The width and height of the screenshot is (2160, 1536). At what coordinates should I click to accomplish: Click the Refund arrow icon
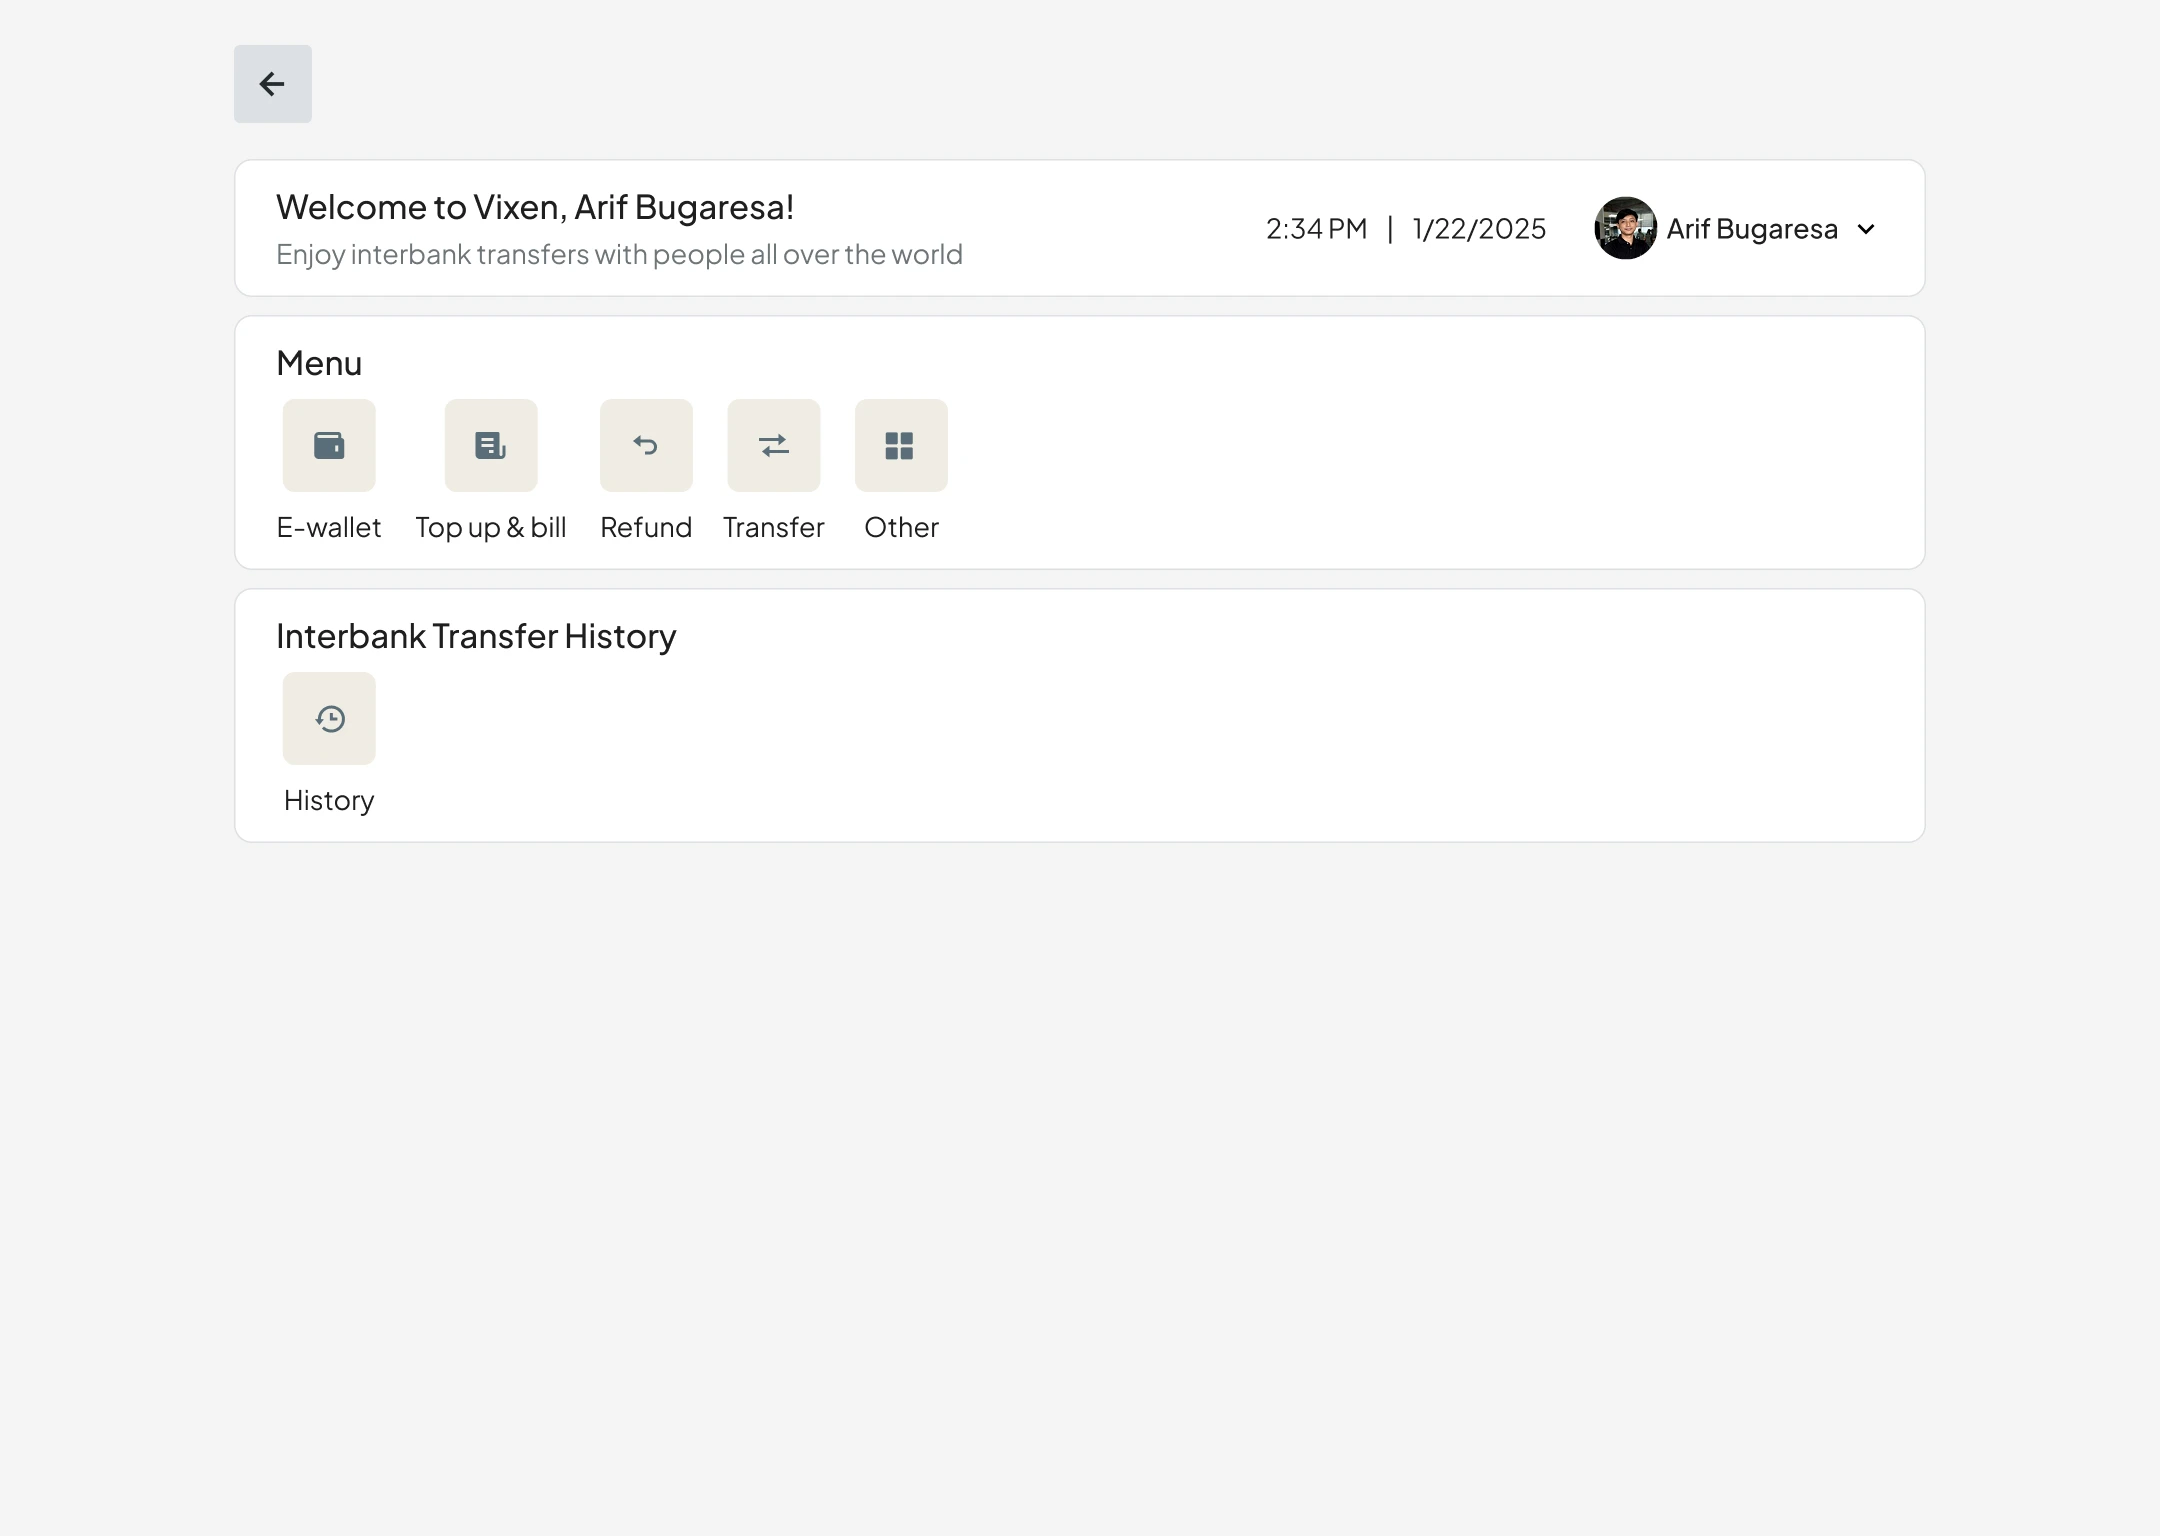[x=646, y=446]
